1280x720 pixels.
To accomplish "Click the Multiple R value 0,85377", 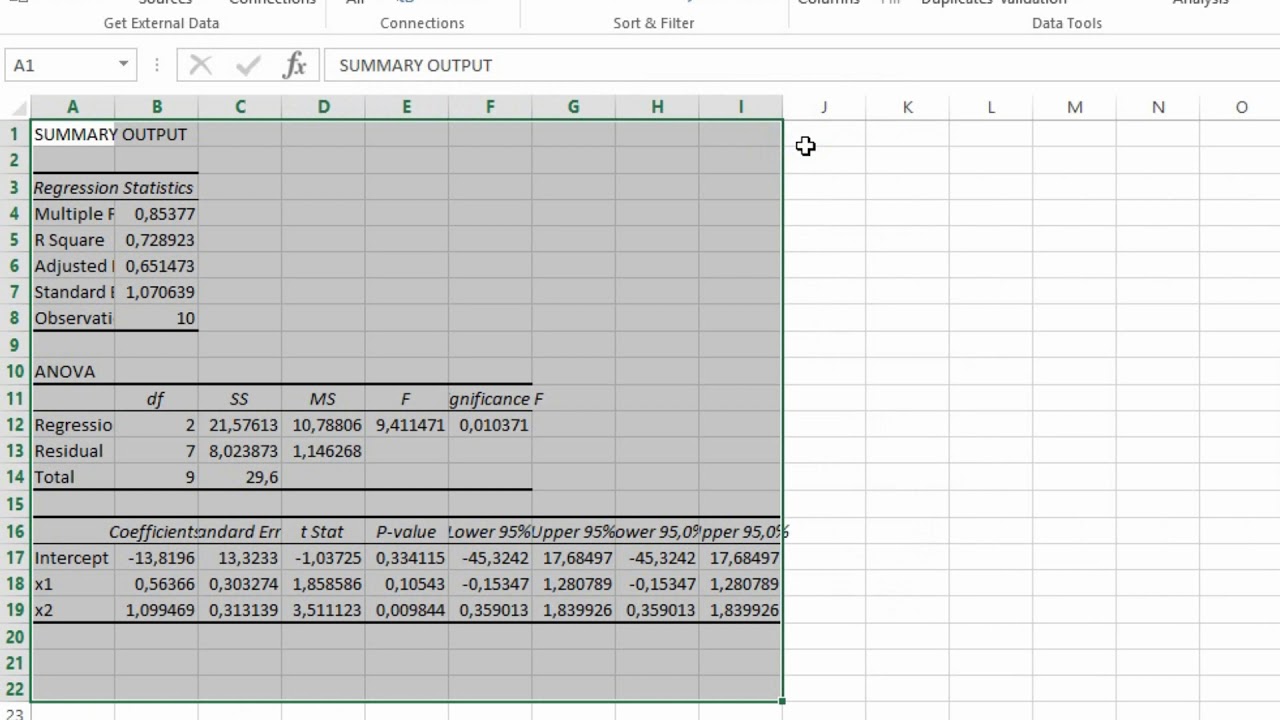I will [x=156, y=214].
